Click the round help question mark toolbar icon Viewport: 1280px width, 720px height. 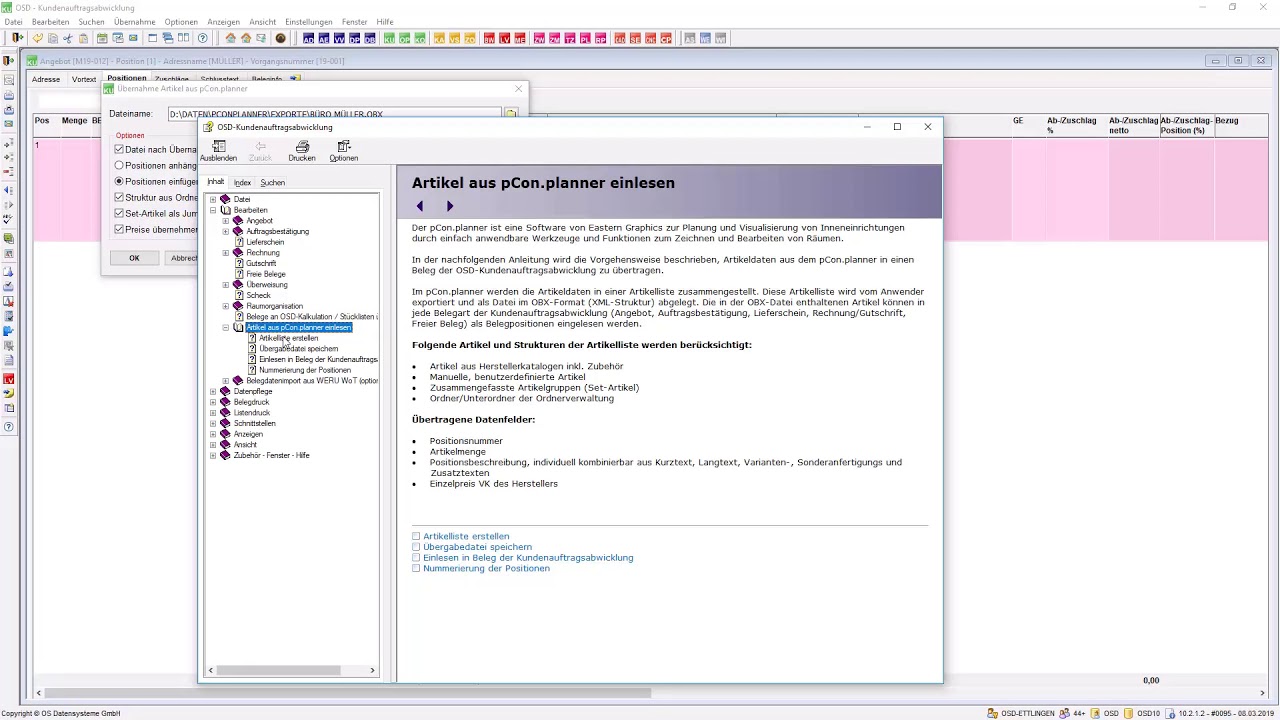[x=203, y=38]
